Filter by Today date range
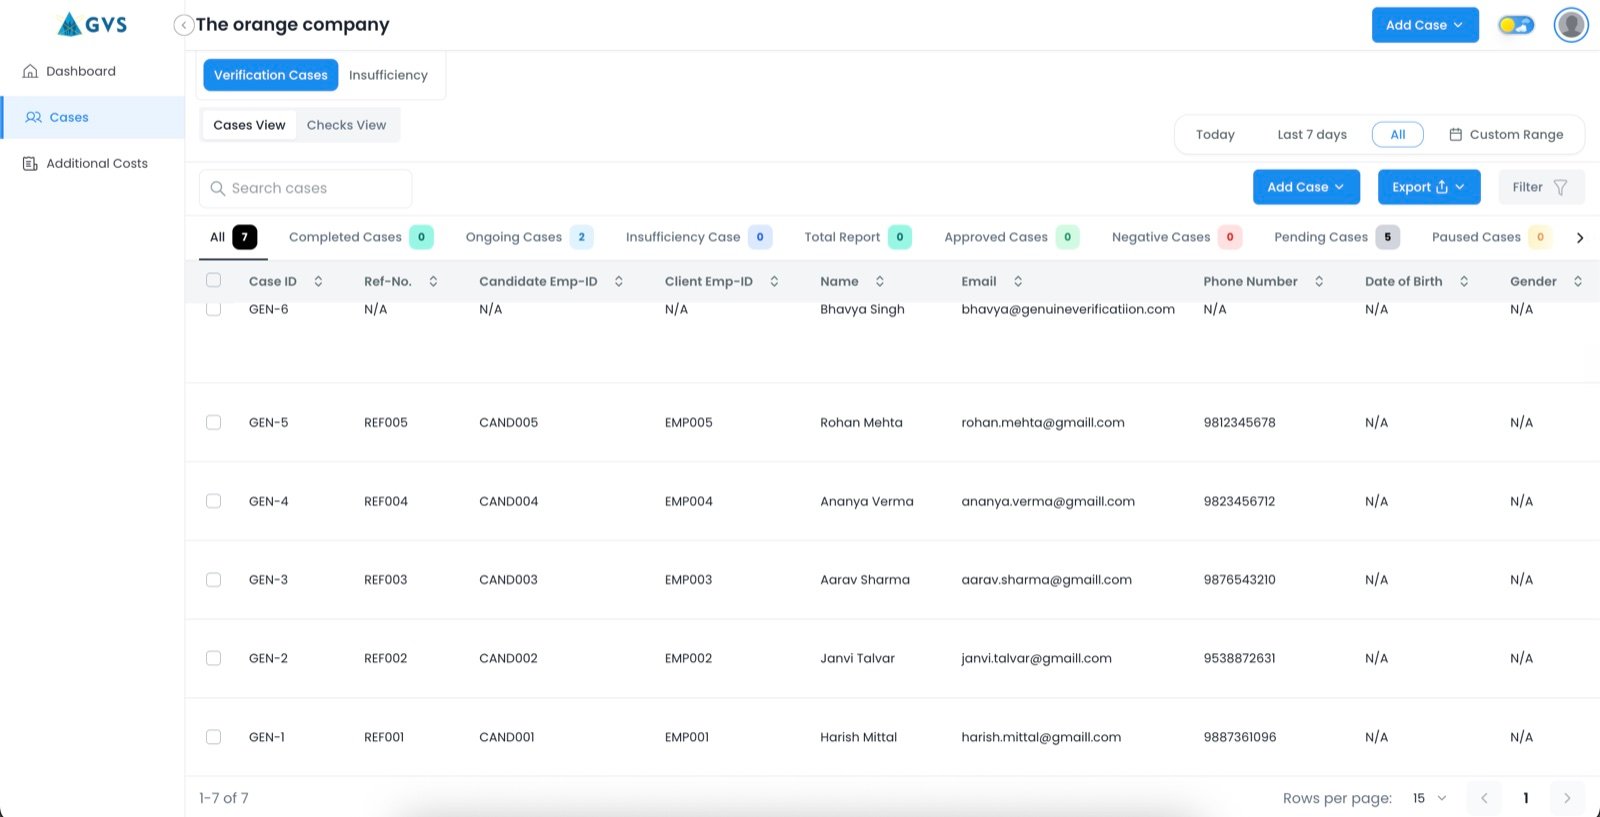This screenshot has height=817, width=1600. coord(1215,134)
